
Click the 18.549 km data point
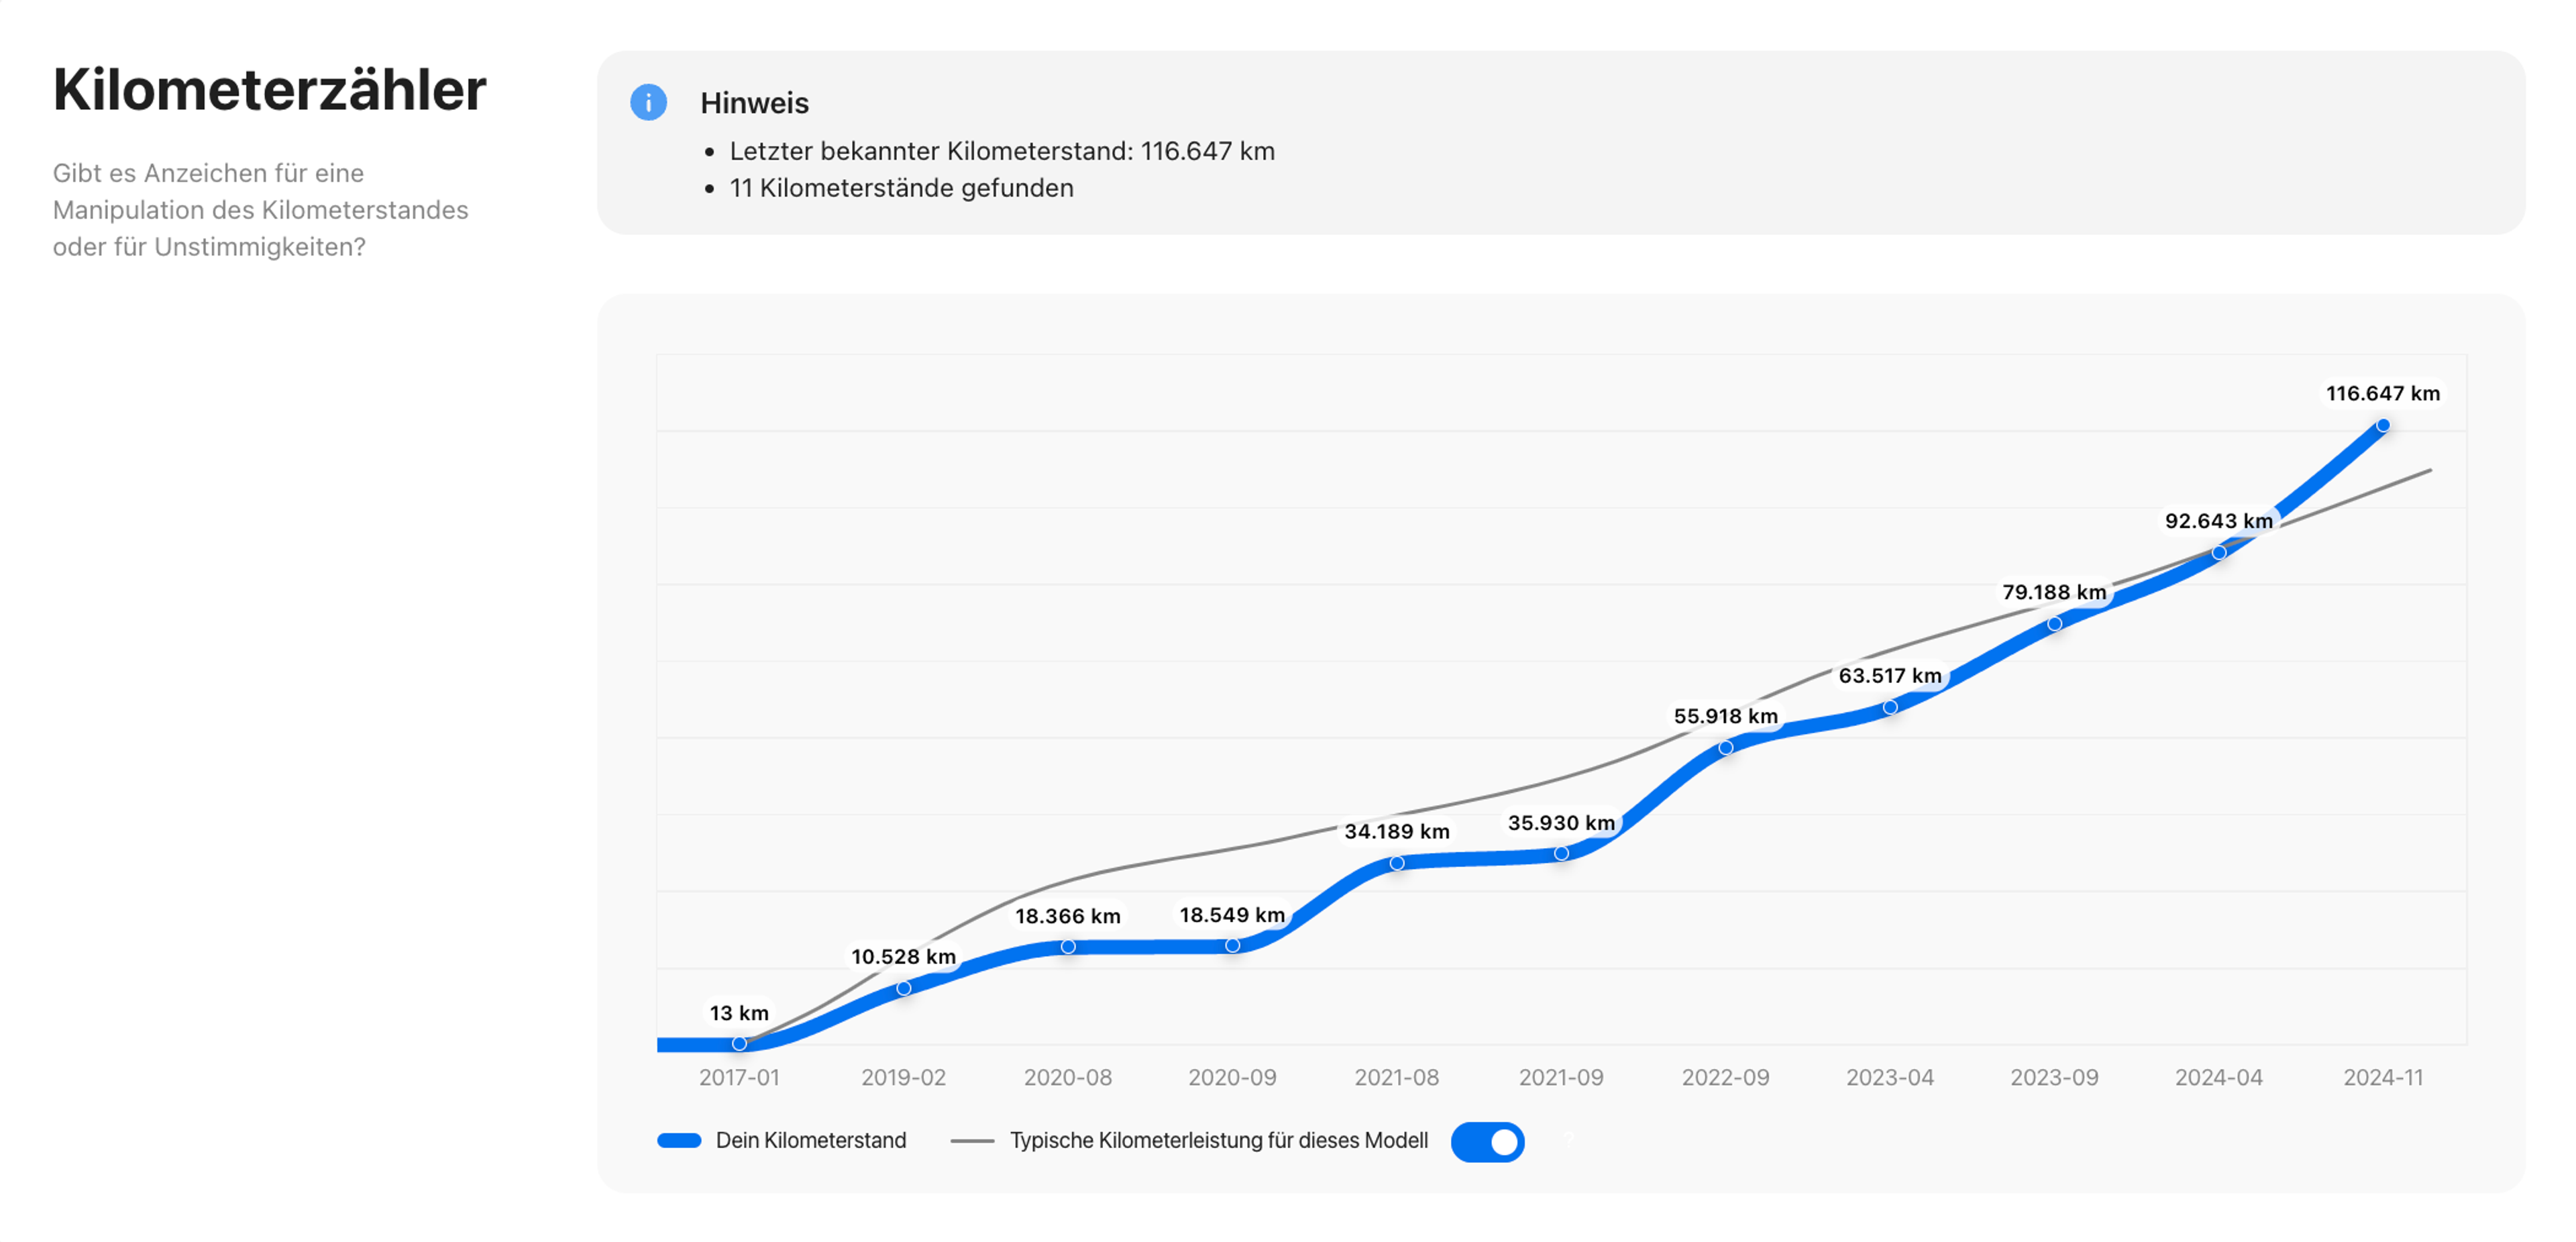coord(1232,946)
